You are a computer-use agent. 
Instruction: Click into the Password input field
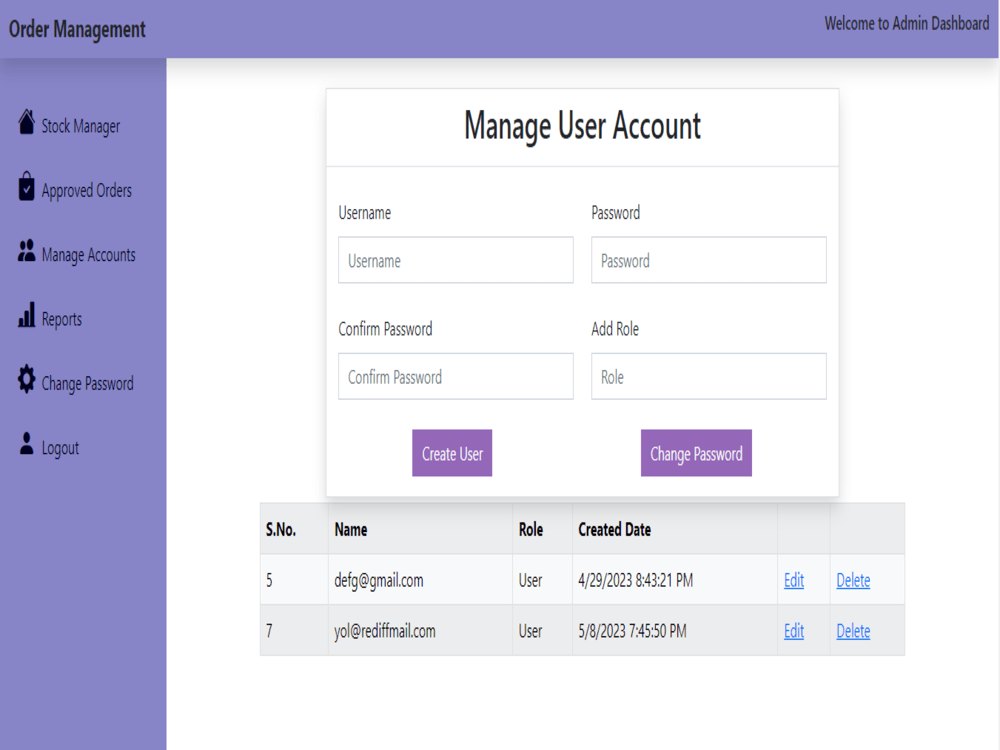tap(708, 260)
